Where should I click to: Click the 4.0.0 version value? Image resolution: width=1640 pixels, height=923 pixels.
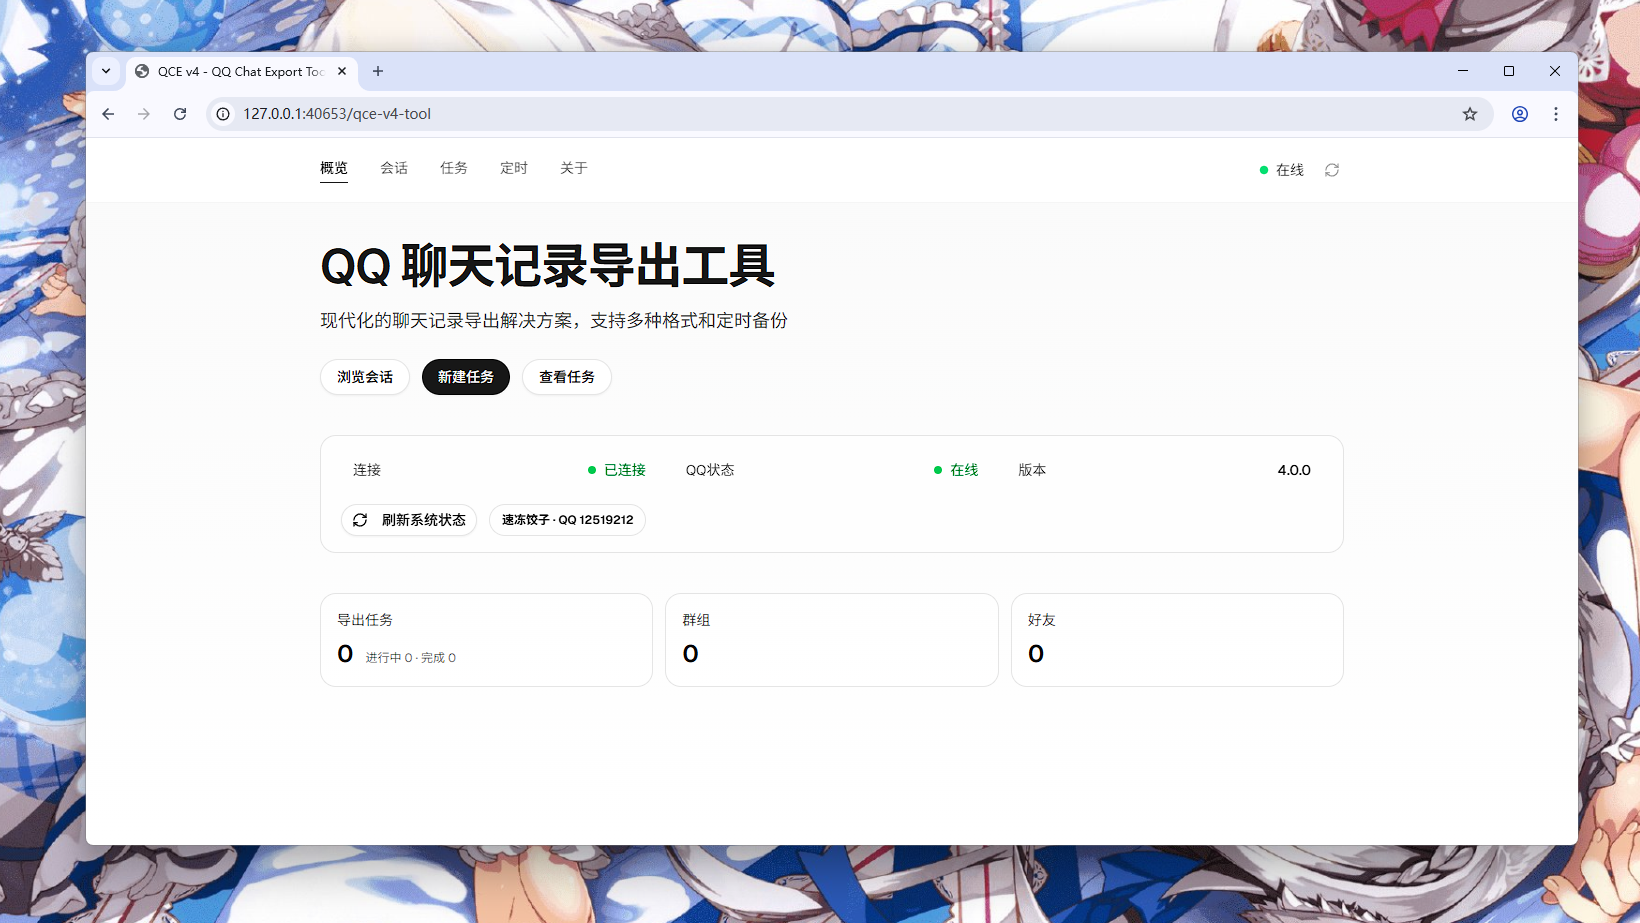point(1294,470)
